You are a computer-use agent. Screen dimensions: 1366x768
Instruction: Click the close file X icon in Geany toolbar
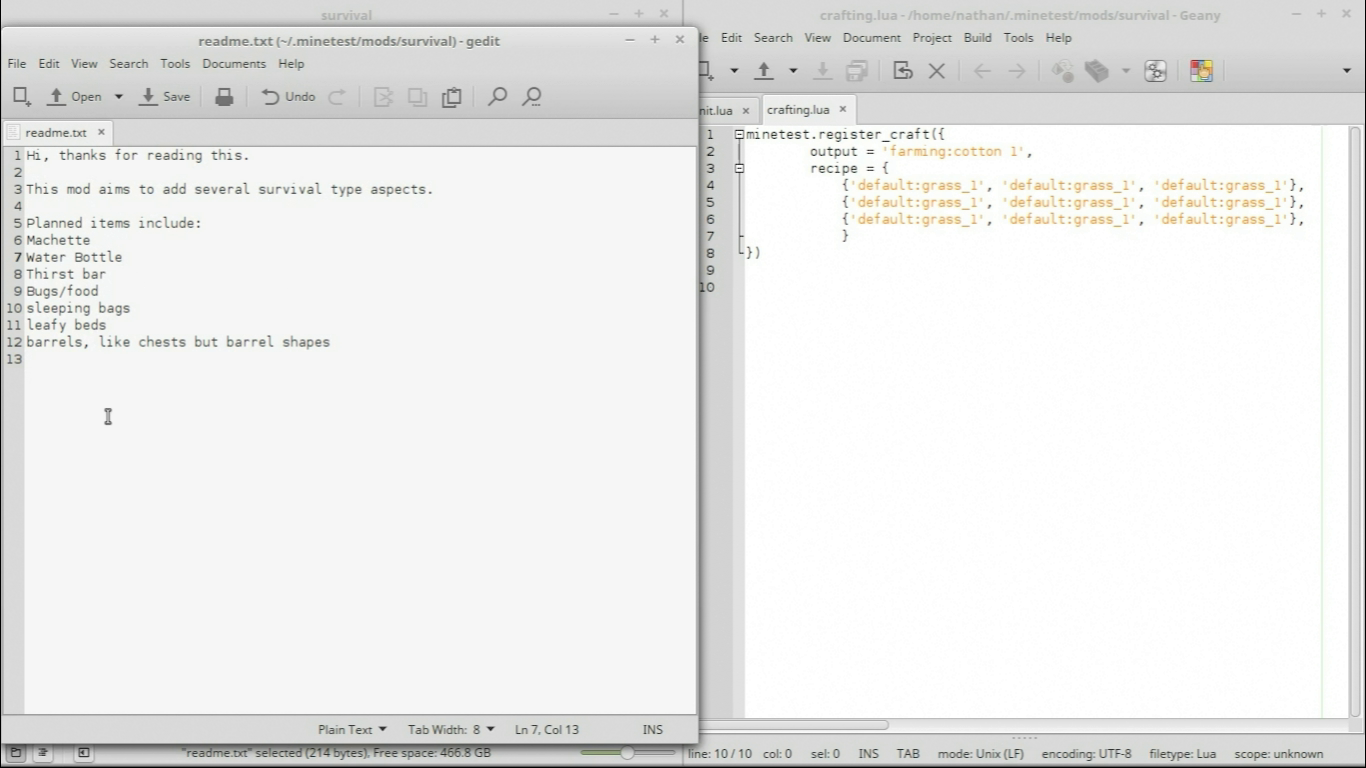[937, 71]
